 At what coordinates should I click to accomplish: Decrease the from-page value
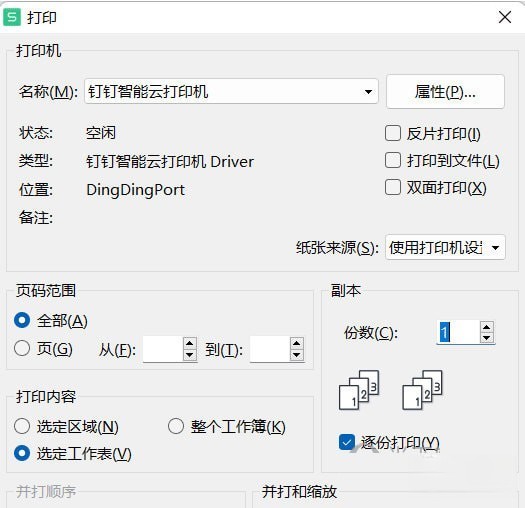(190, 355)
